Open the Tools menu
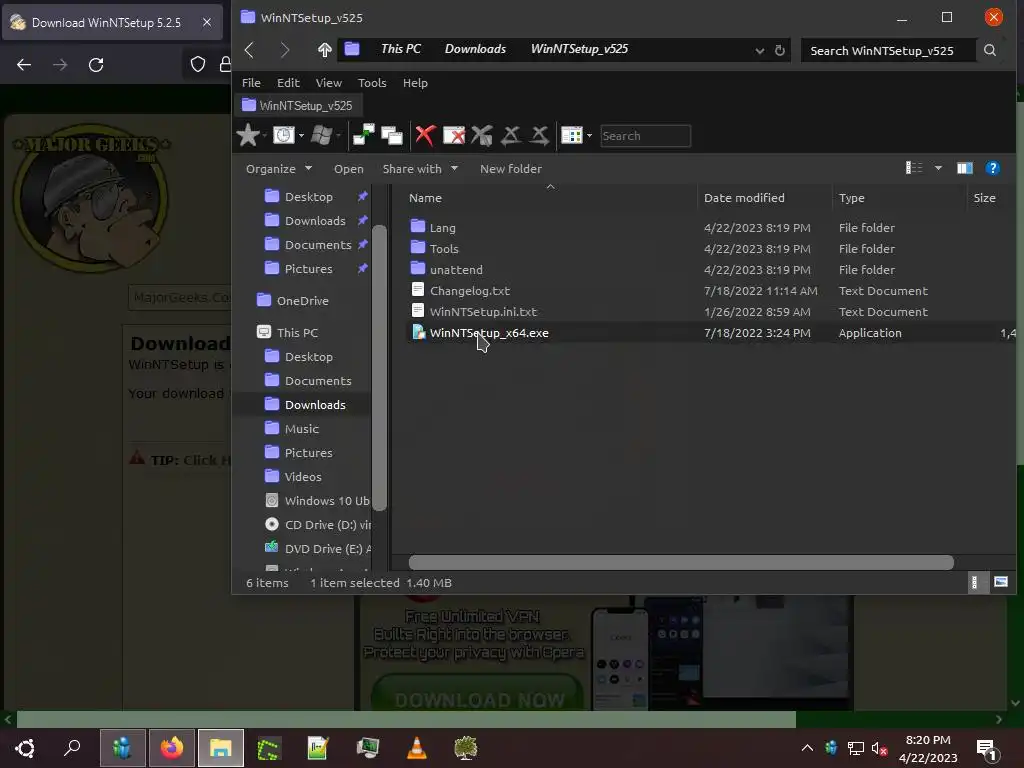 (x=372, y=83)
